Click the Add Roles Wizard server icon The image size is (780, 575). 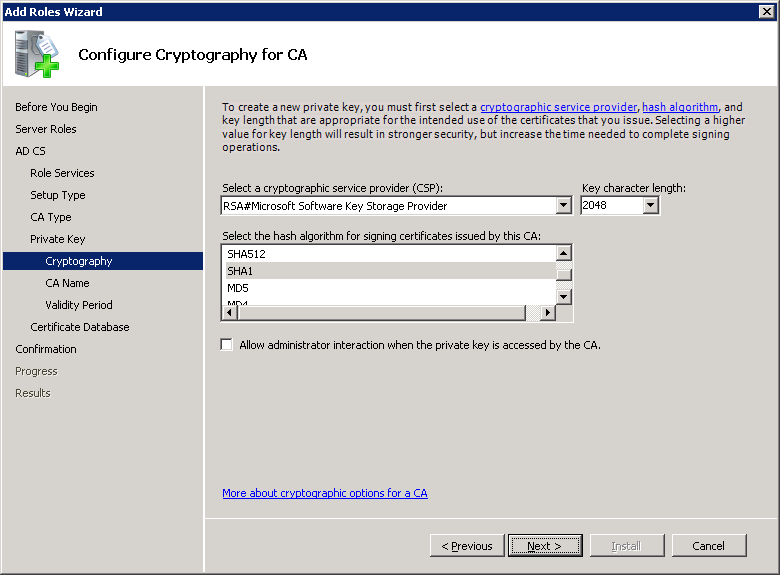(x=37, y=54)
